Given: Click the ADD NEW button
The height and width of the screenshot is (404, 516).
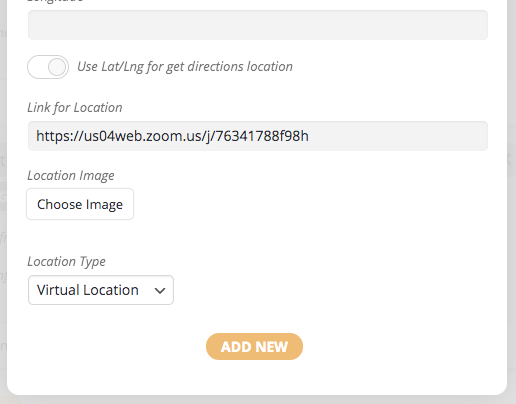Looking at the screenshot, I should [x=254, y=347].
